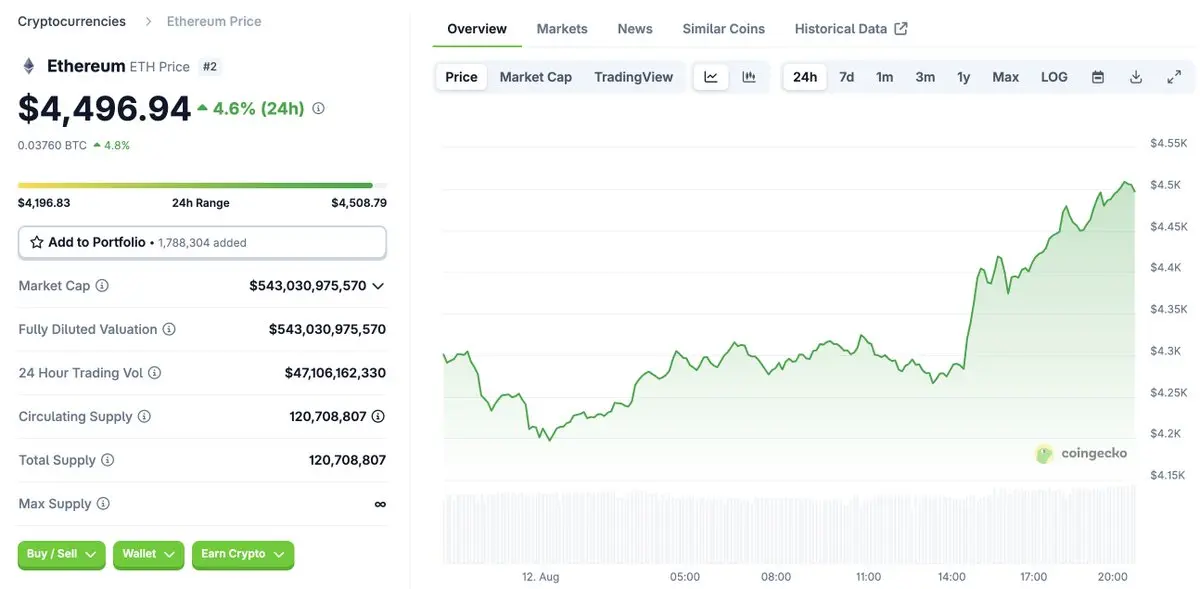Expand the Market Cap value chevron
The image size is (1200, 589).
click(378, 286)
